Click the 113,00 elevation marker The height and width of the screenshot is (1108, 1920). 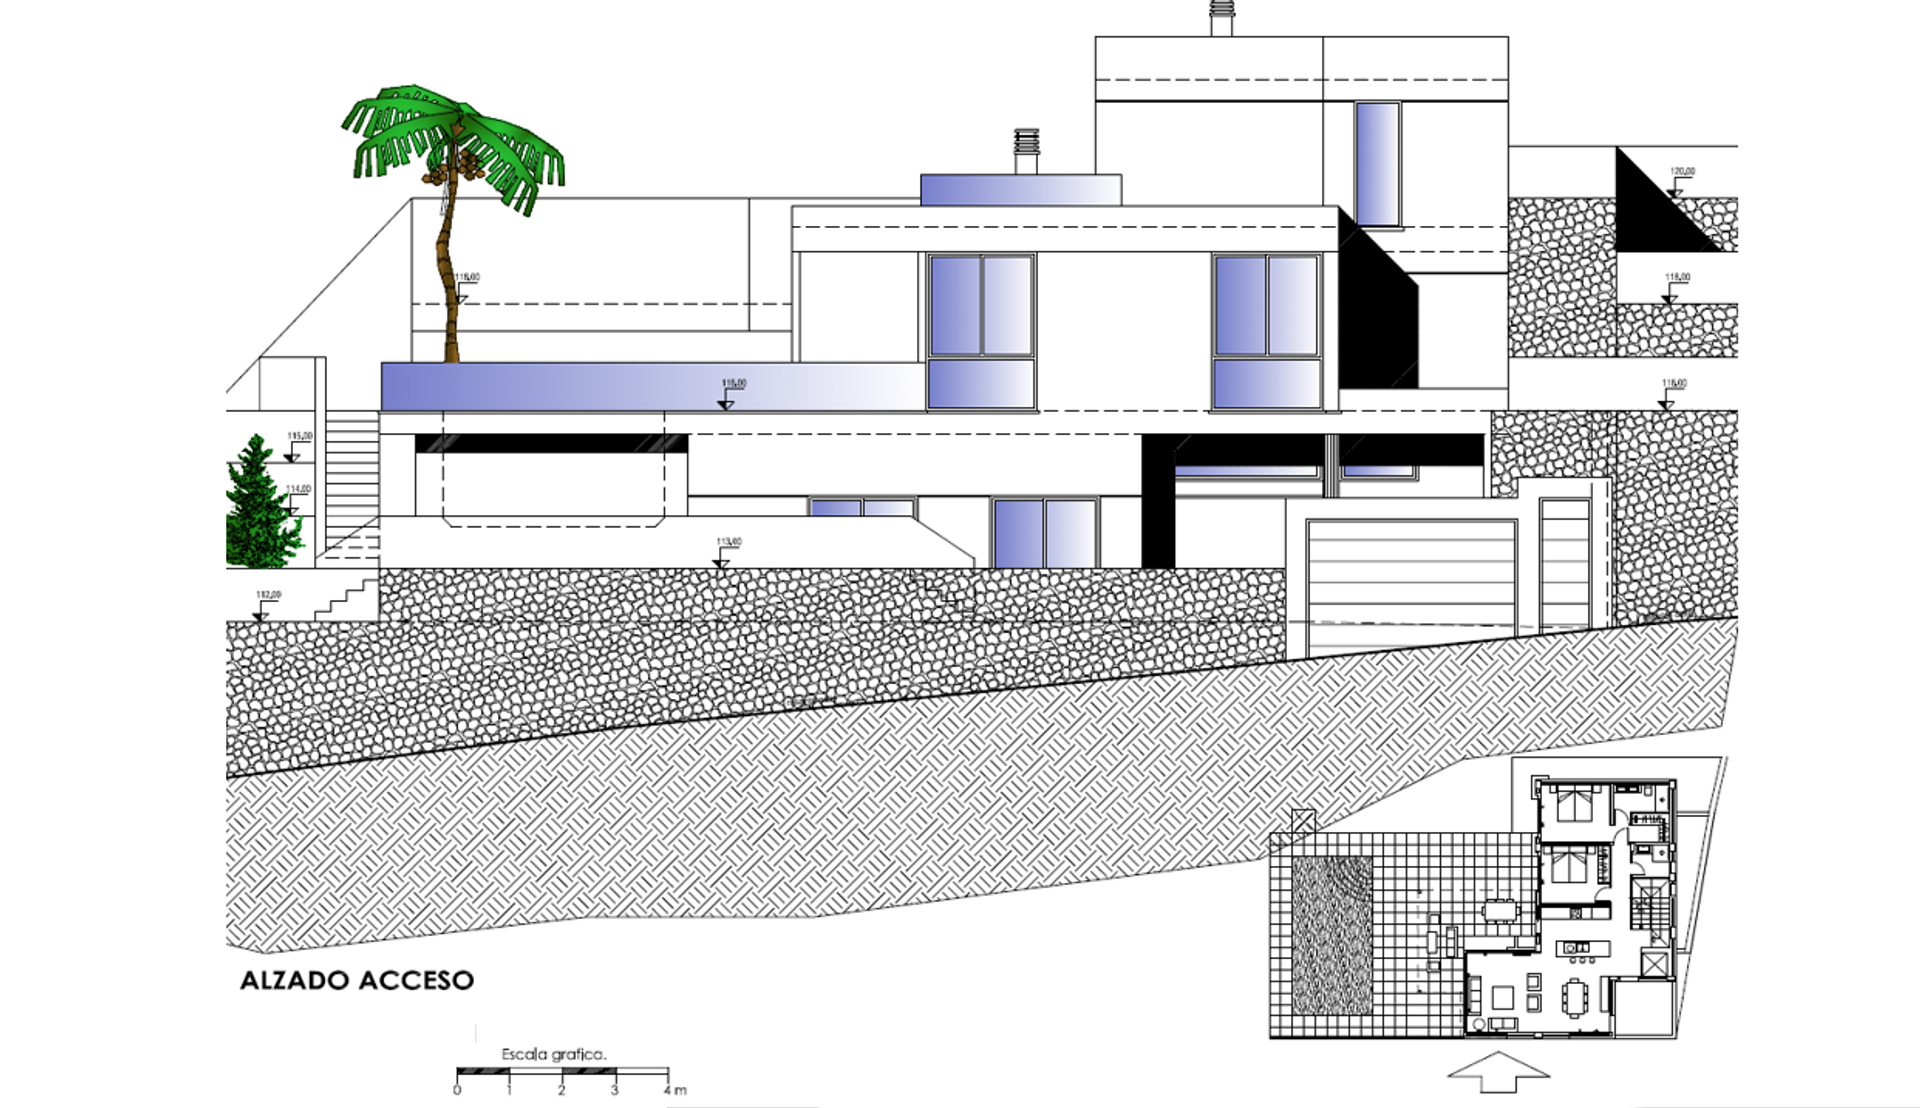(726, 553)
